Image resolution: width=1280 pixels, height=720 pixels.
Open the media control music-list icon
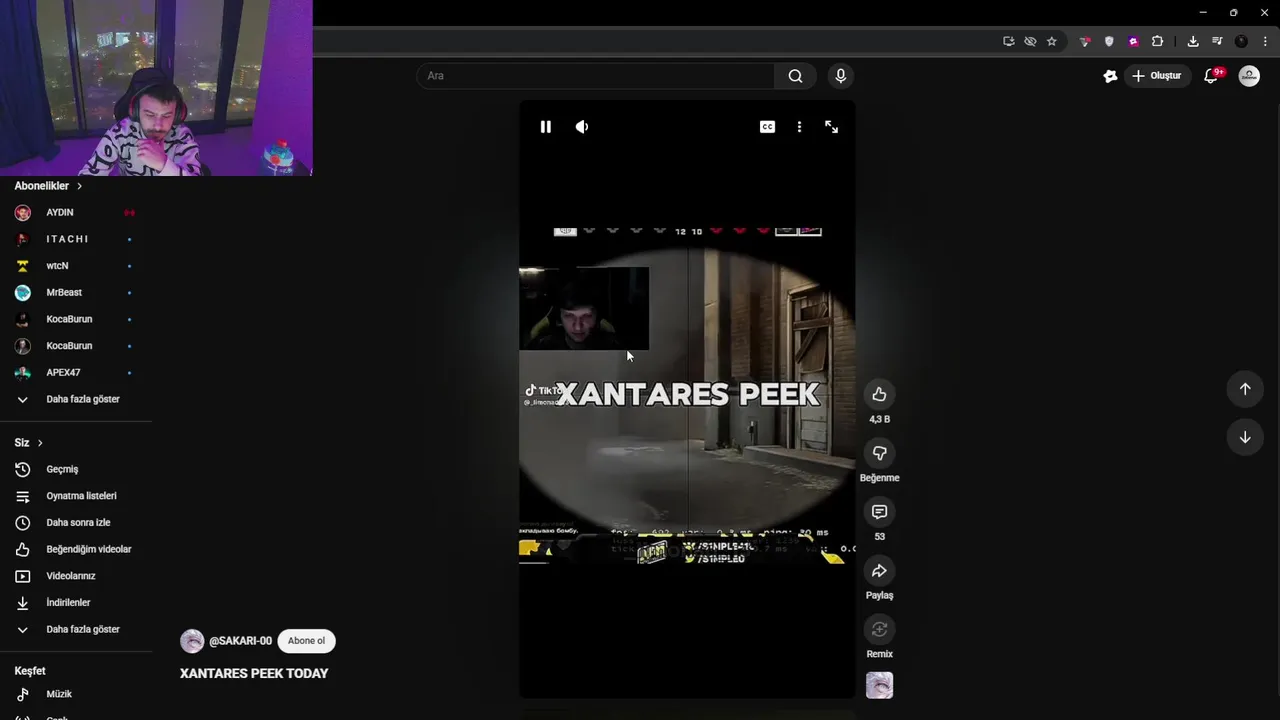pos(1217,41)
